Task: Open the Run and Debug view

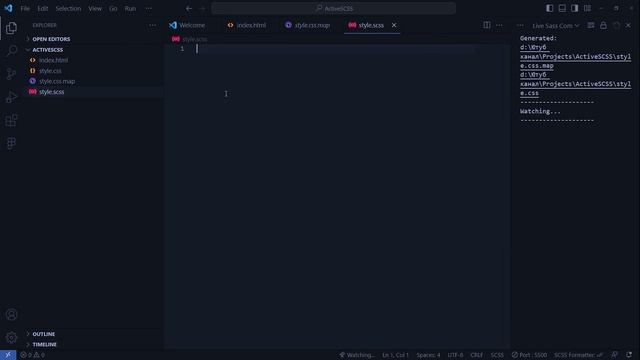Action: pos(11,97)
